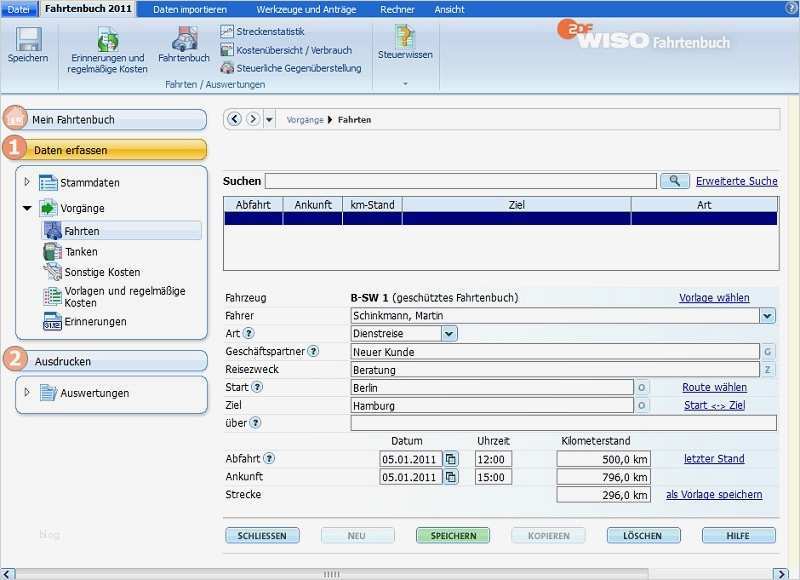Viewport: 800px width, 580px height.
Task: Expand the Stammdaten tree node
Action: 27,182
